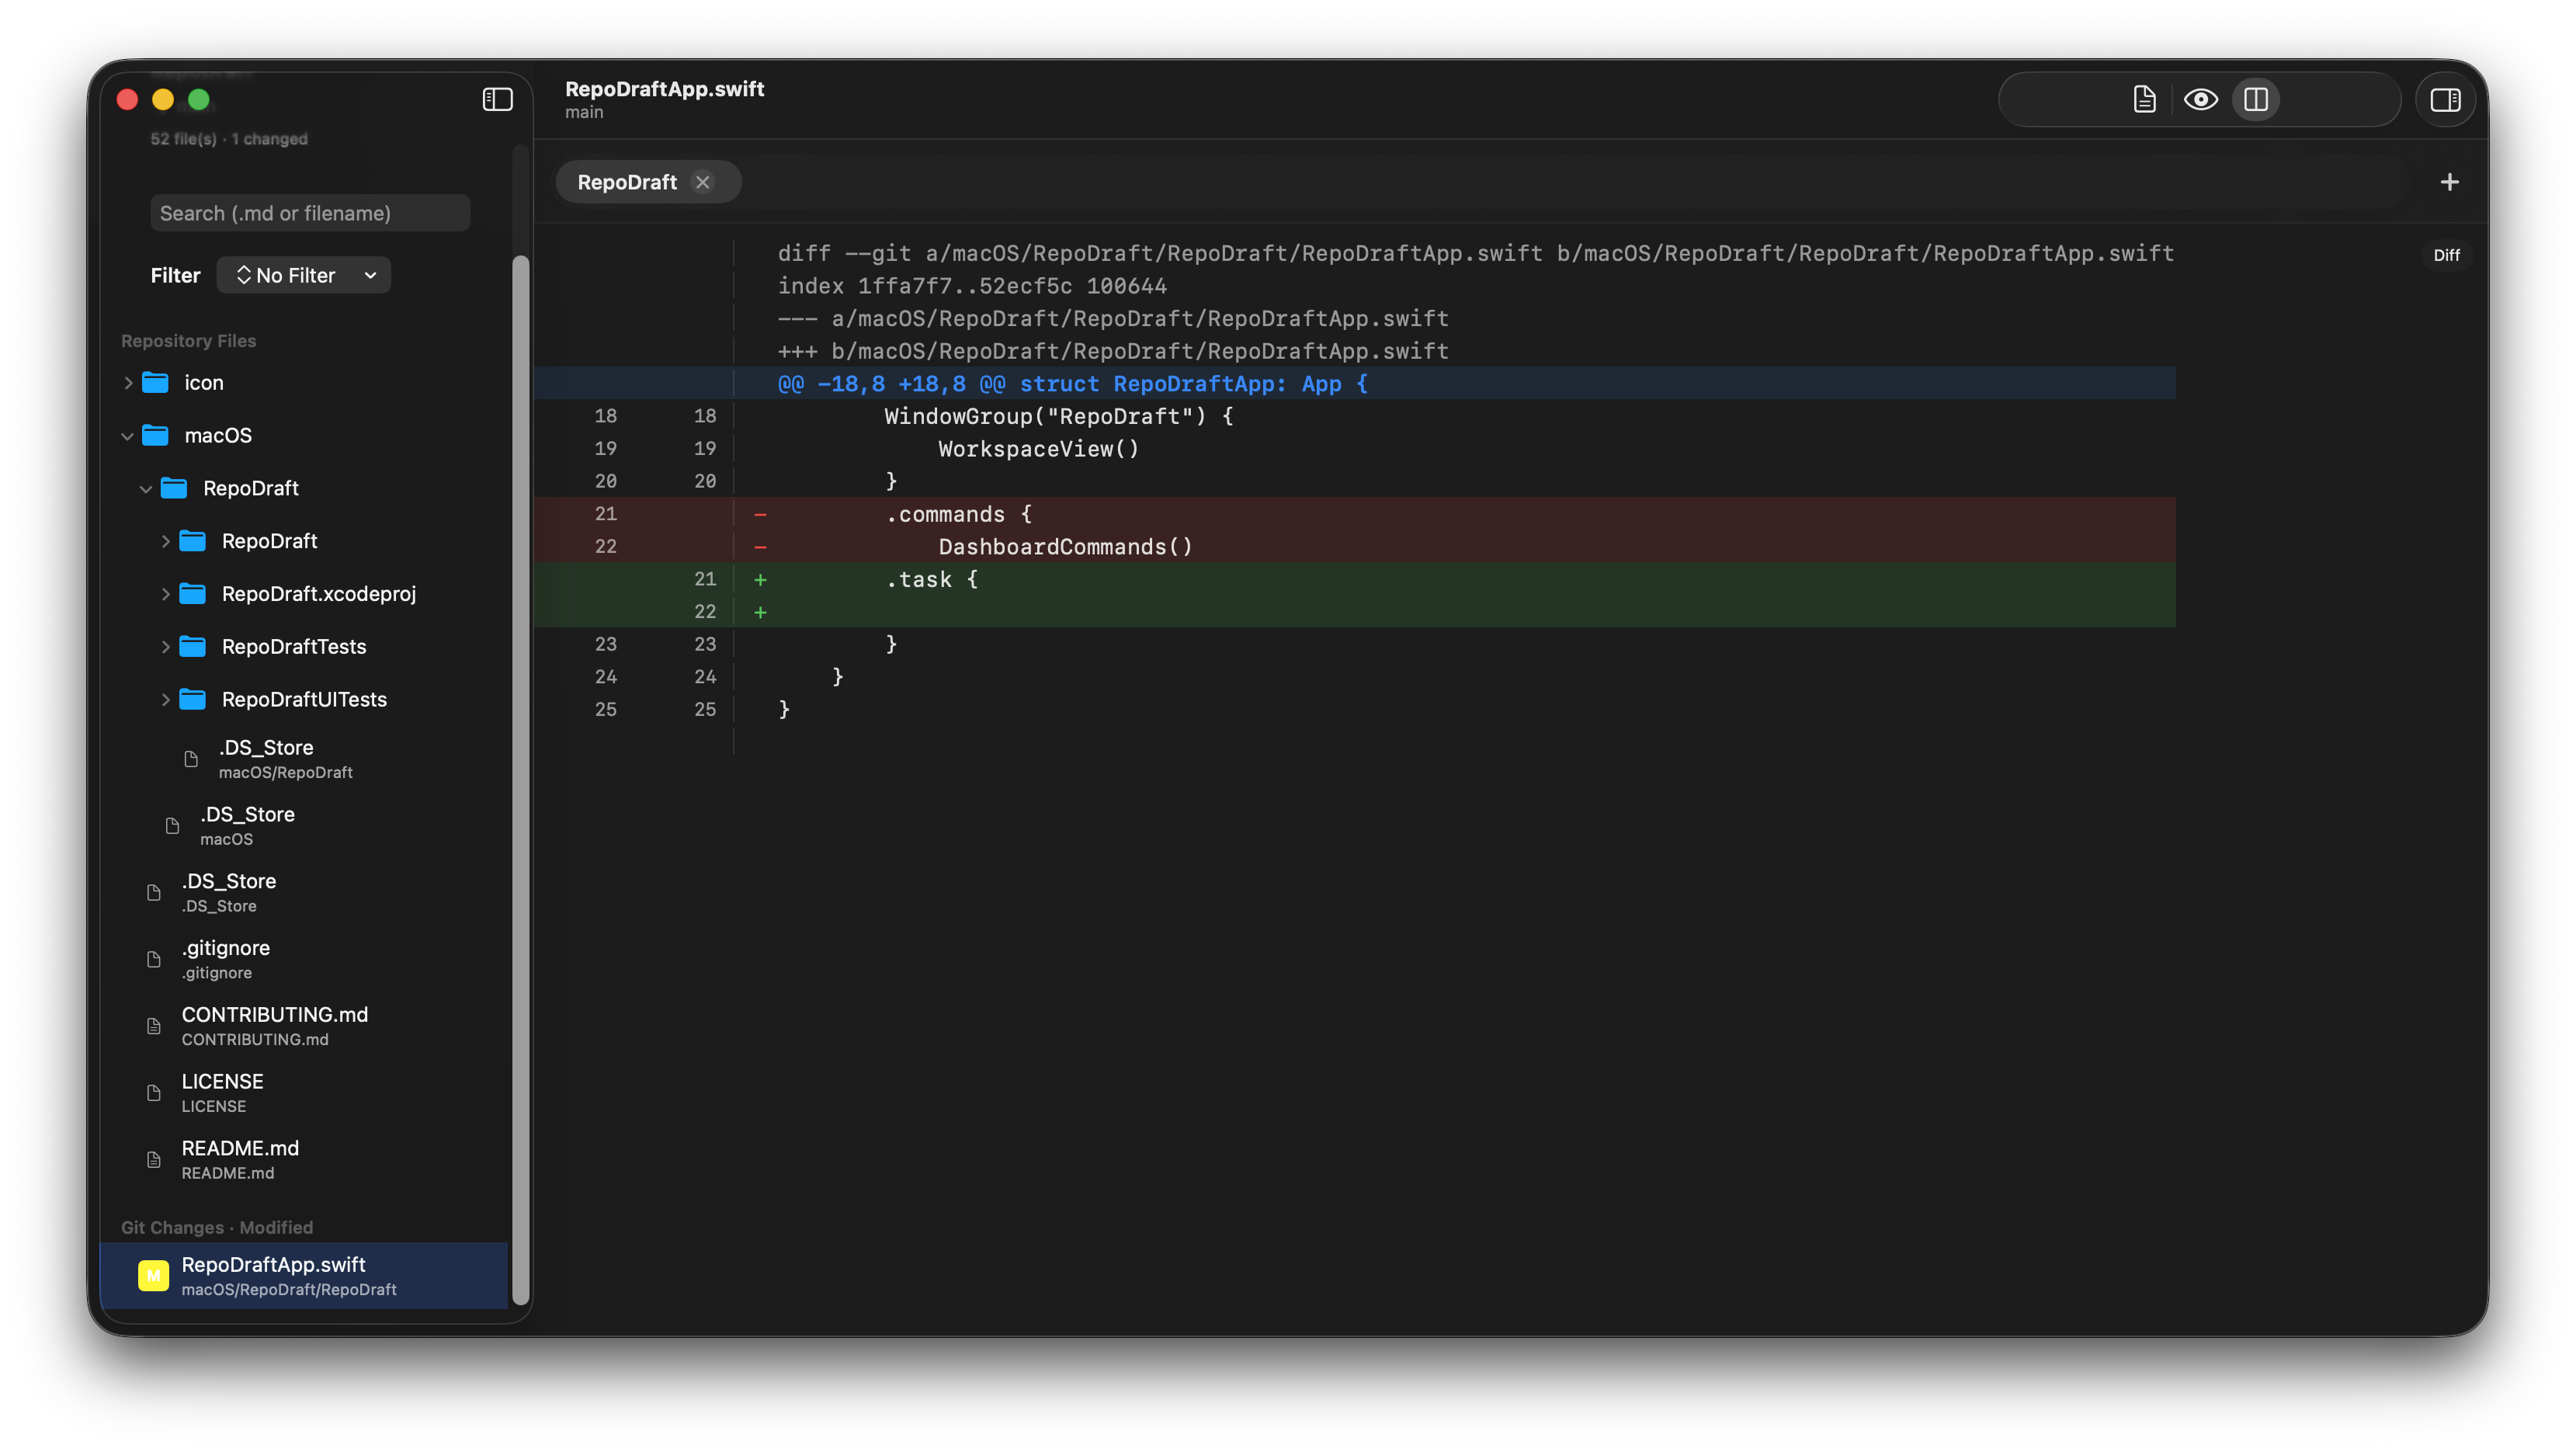Click line 'WindowGroup("RepoDraft") {'
The image size is (2576, 1452).
tap(1059, 416)
